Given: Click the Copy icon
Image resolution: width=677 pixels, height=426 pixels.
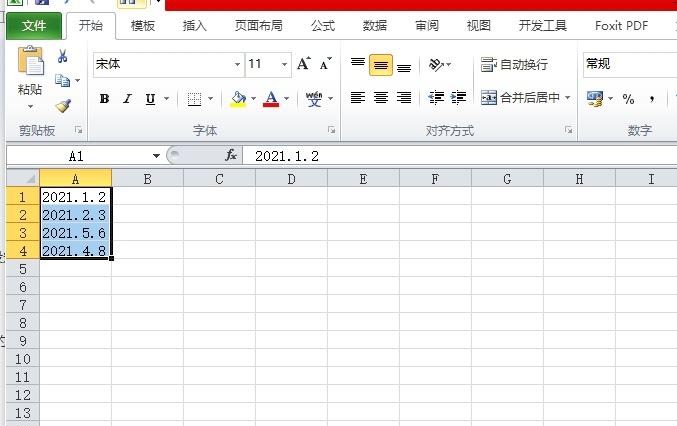Looking at the screenshot, I should tap(63, 81).
